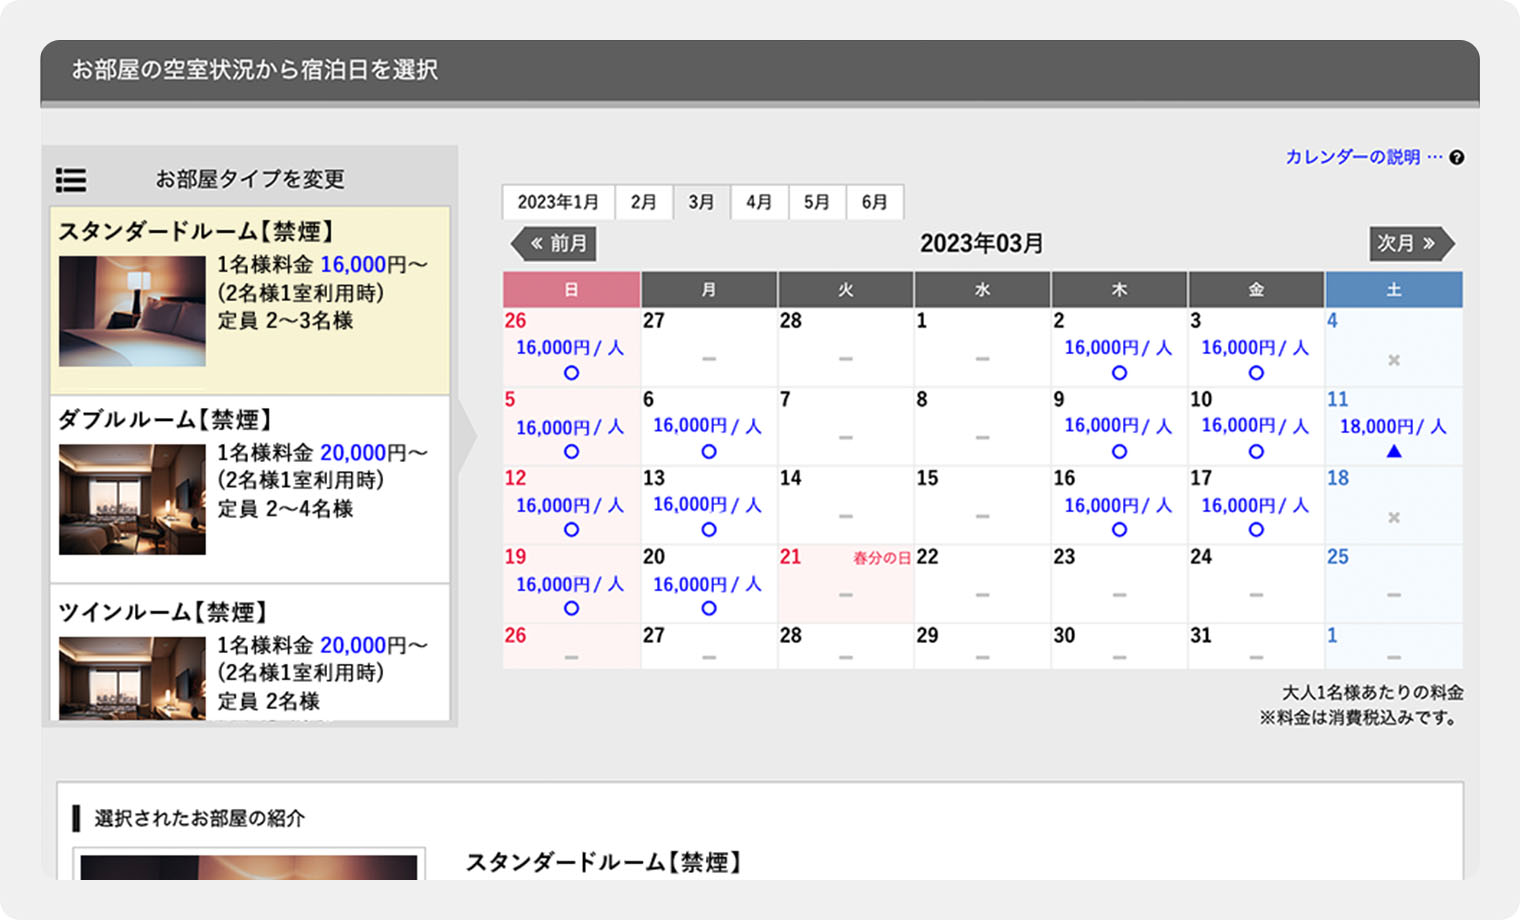Select the スタンダードルーム【禁煙】 room type
This screenshot has height=920, width=1520.
250,299
